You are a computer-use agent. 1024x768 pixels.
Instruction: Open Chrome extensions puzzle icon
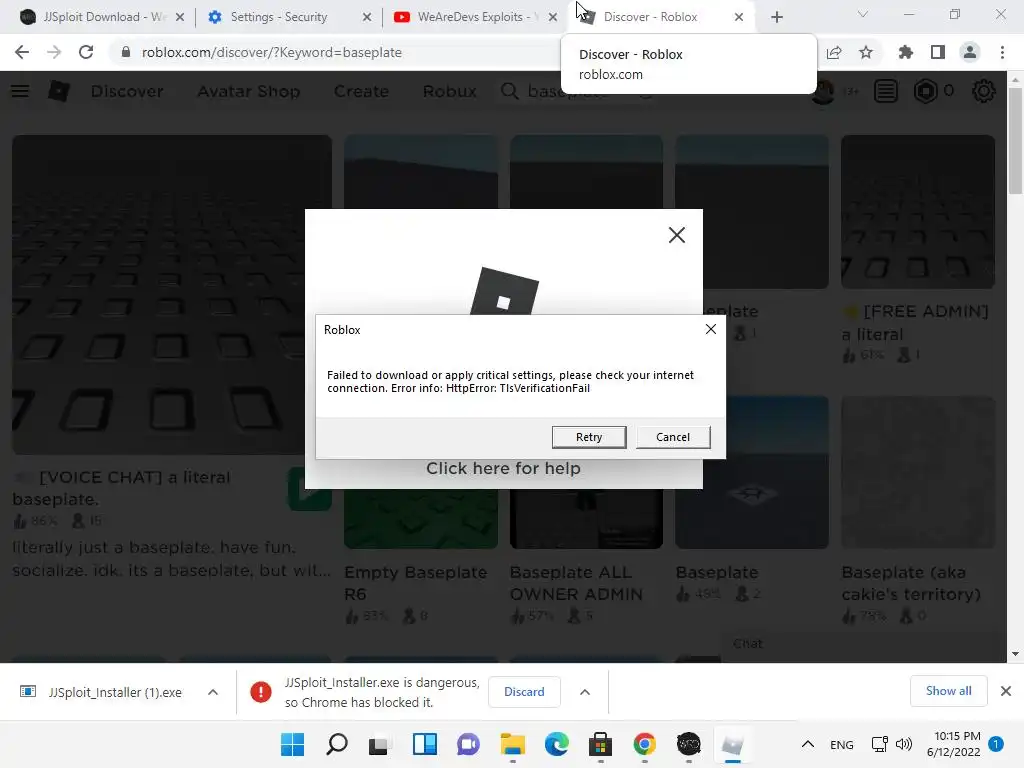(906, 52)
